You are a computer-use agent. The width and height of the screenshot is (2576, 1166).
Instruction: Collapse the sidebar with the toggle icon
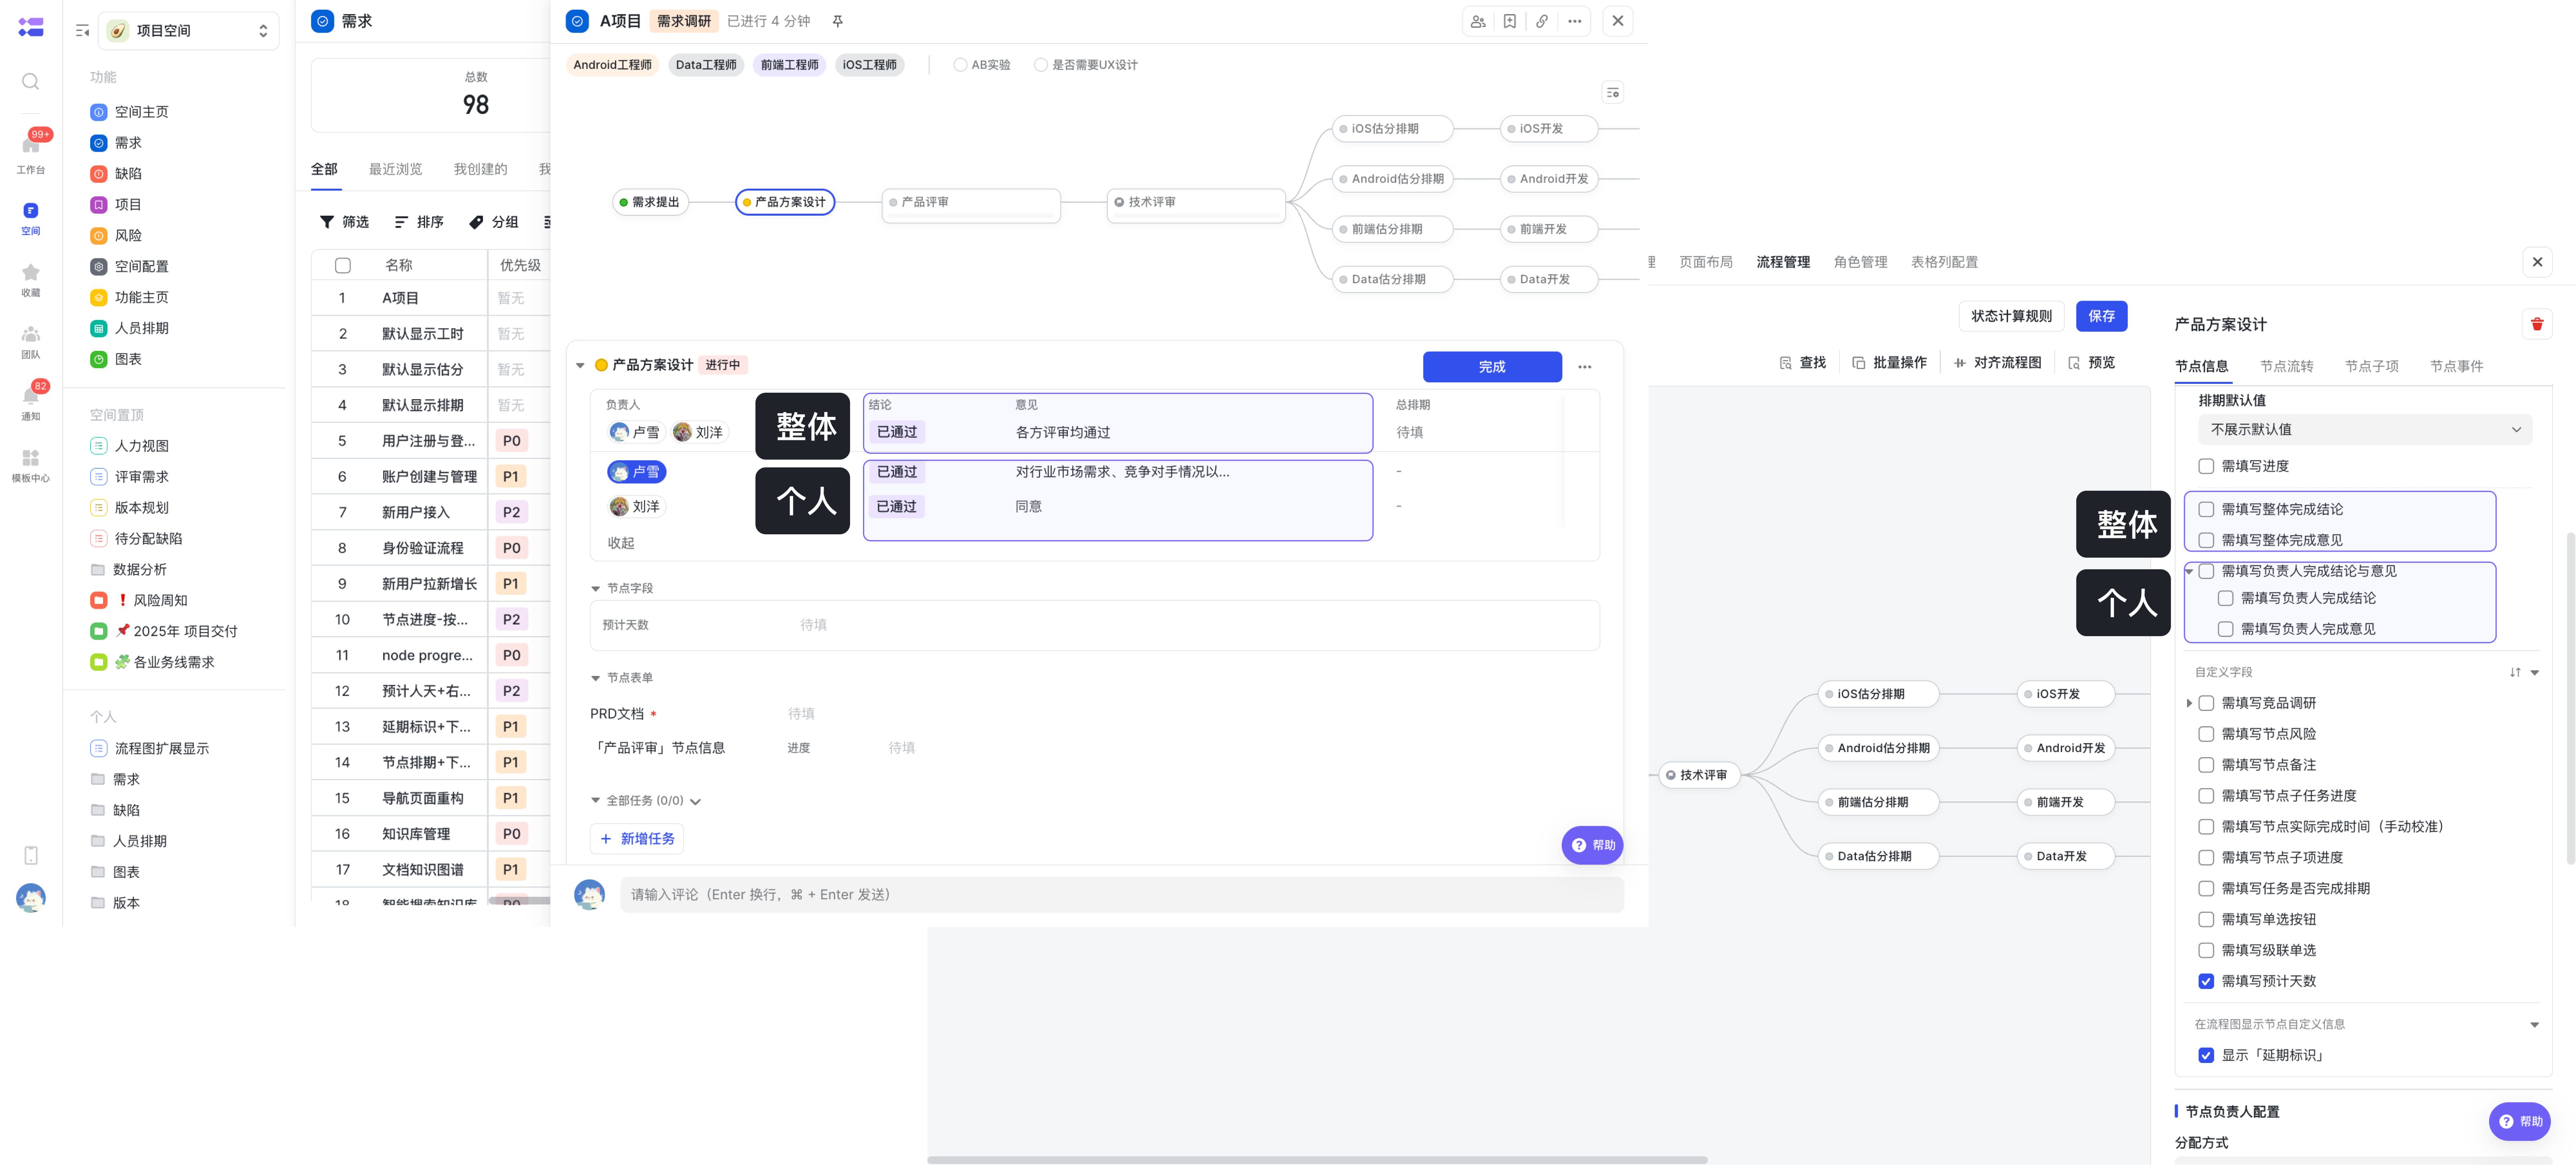click(82, 31)
